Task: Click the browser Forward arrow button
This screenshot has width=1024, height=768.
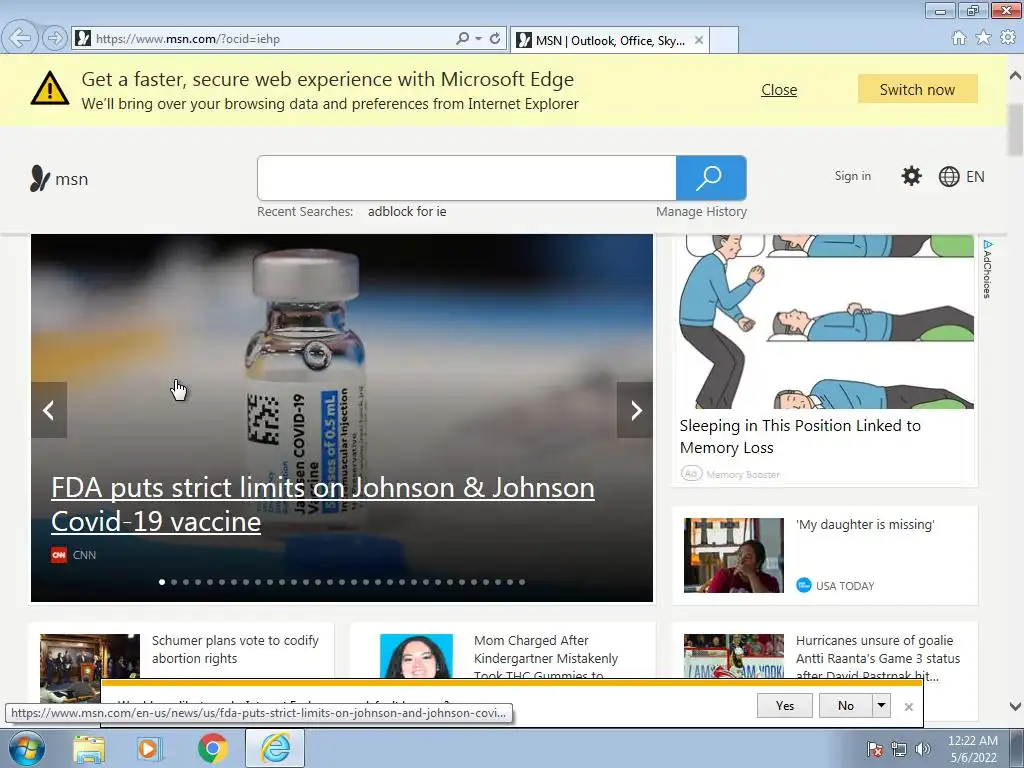Action: click(x=55, y=39)
